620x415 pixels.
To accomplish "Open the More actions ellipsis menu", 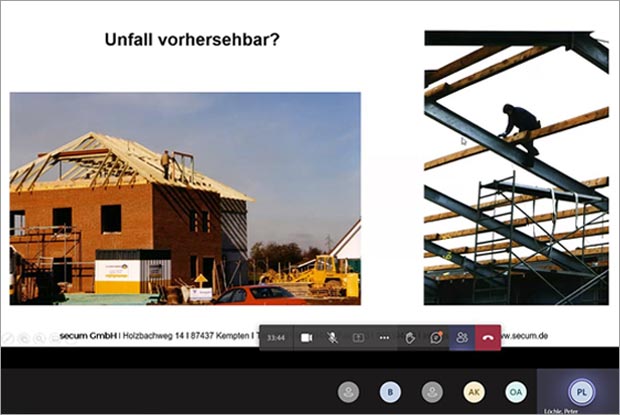I will 384,338.
